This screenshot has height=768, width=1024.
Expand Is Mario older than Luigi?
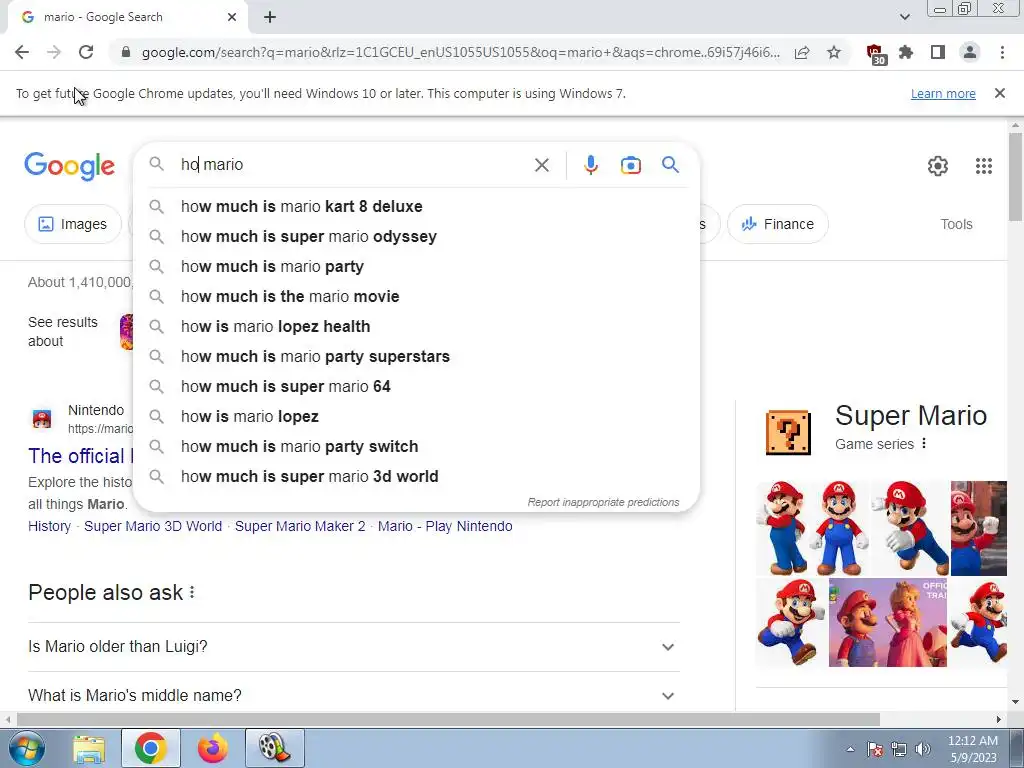(354, 647)
